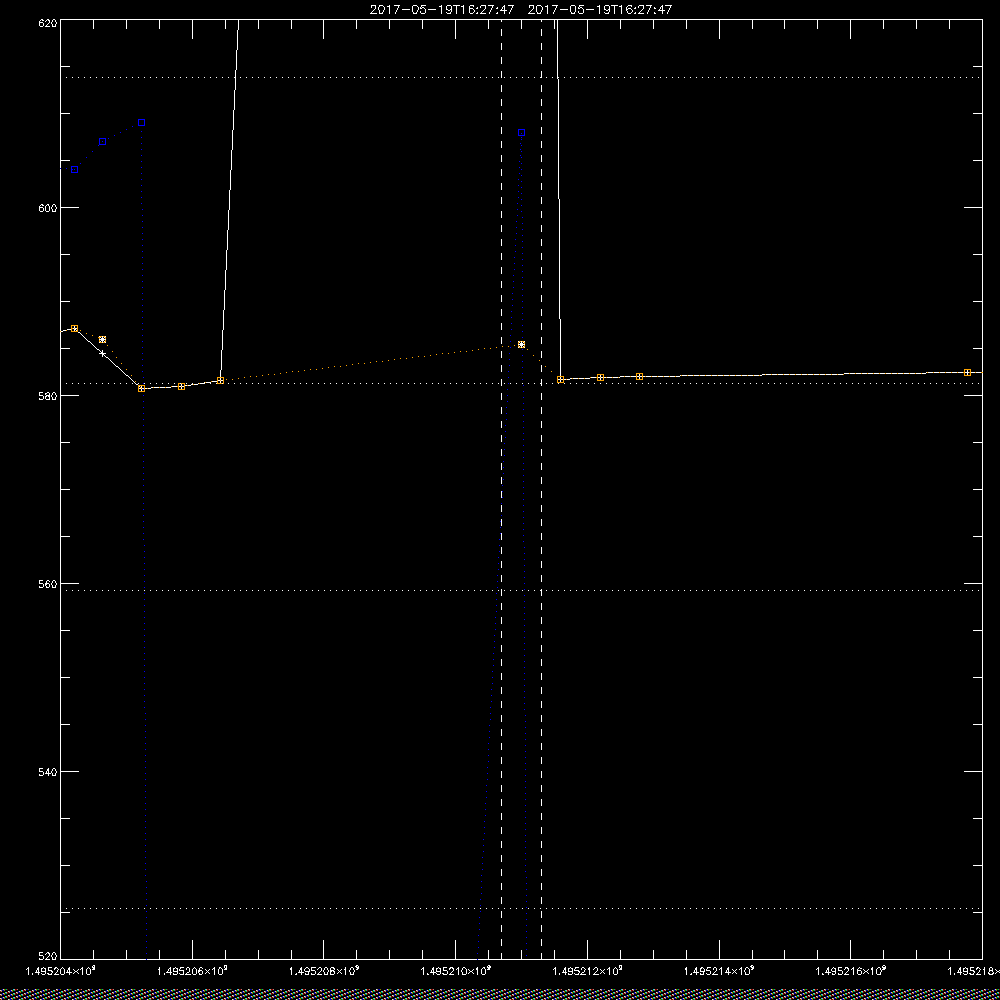
Task: Select the first orange marker at the left peak
Action: 75,328
